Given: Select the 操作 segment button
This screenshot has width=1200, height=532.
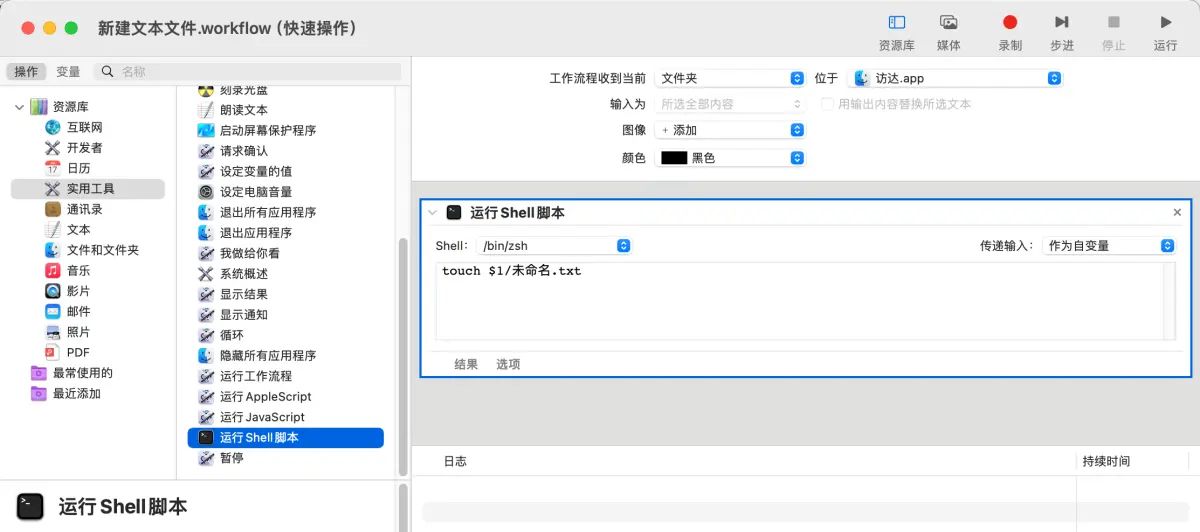Looking at the screenshot, I should coord(26,72).
